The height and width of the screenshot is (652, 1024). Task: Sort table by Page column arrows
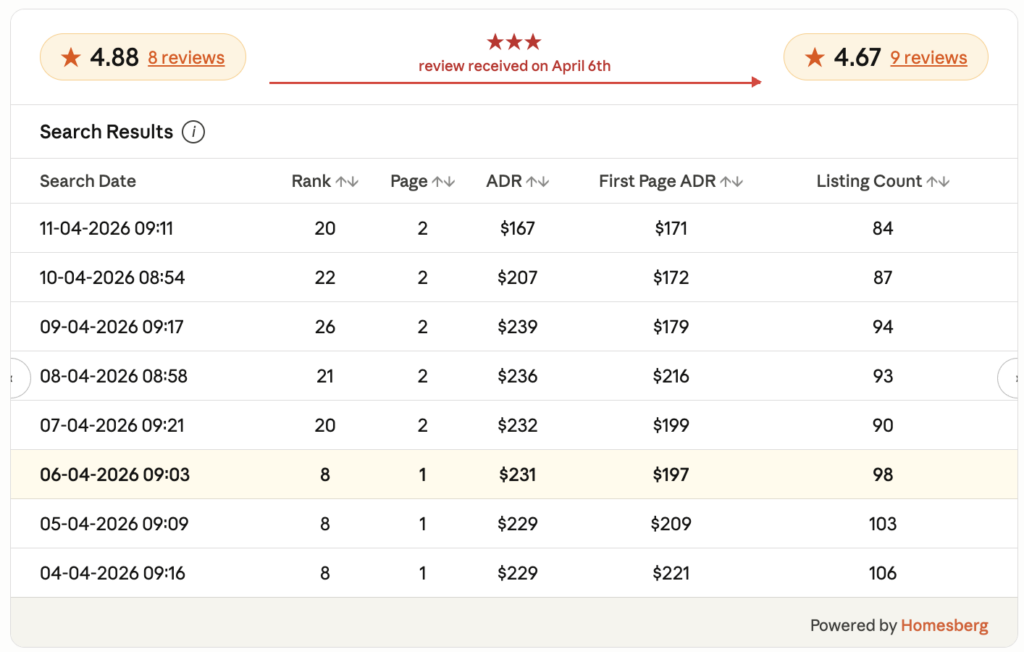coord(443,182)
